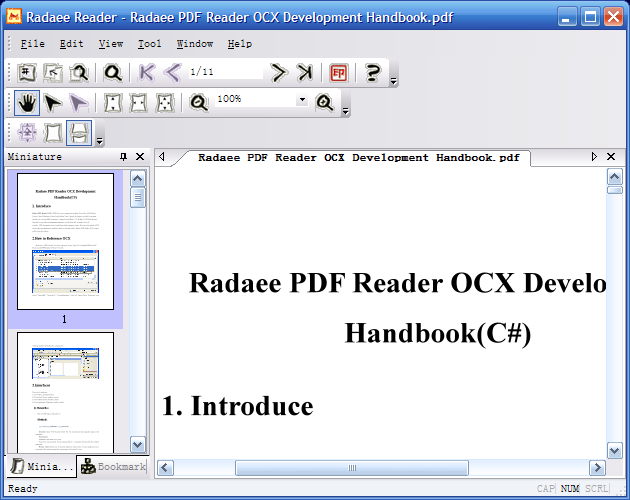630x500 pixels.
Task: Click the first toolbar icon with page symbol
Action: (27, 73)
